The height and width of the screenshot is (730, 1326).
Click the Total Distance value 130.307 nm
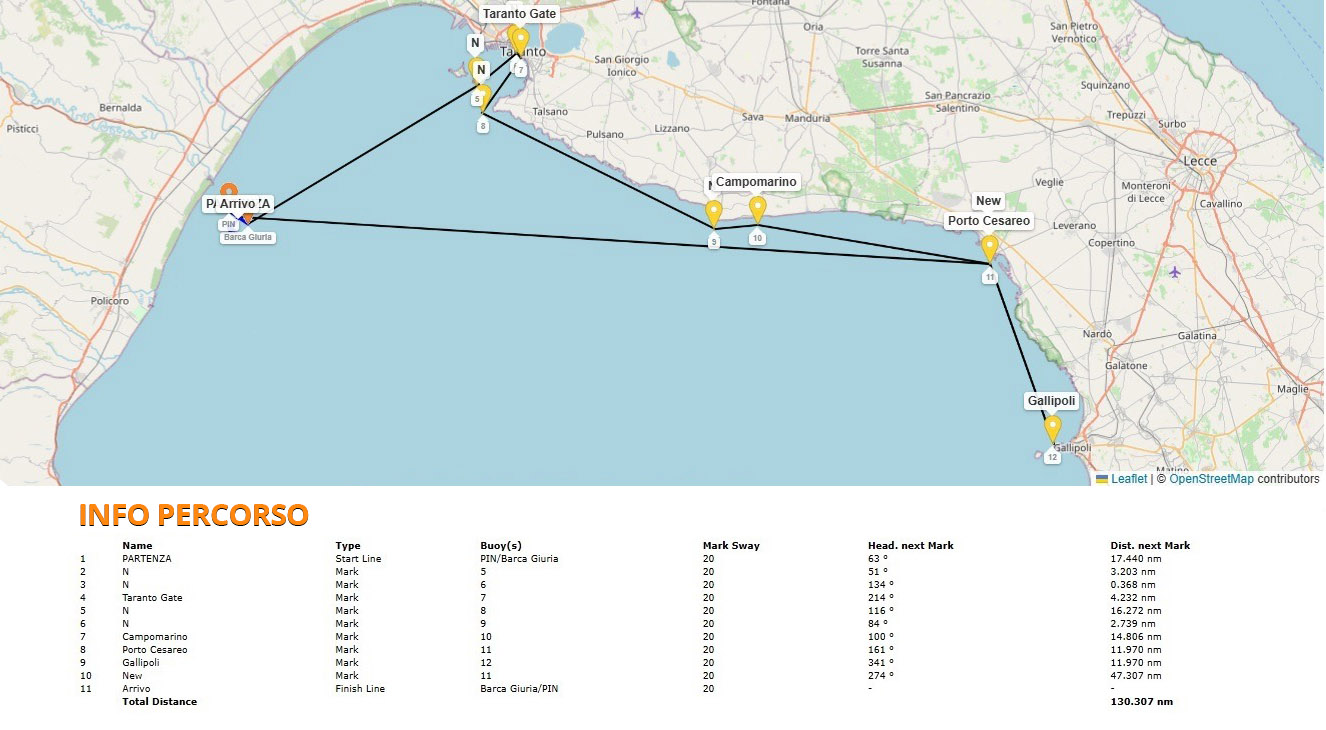(x=1141, y=702)
